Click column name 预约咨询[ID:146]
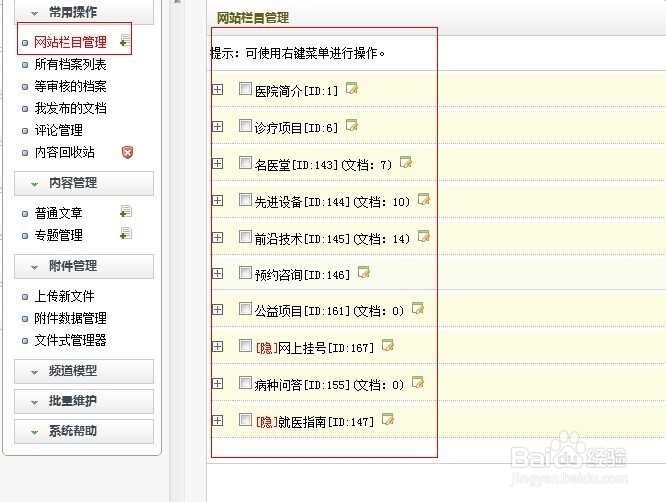The height and width of the screenshot is (502, 666). (x=302, y=275)
